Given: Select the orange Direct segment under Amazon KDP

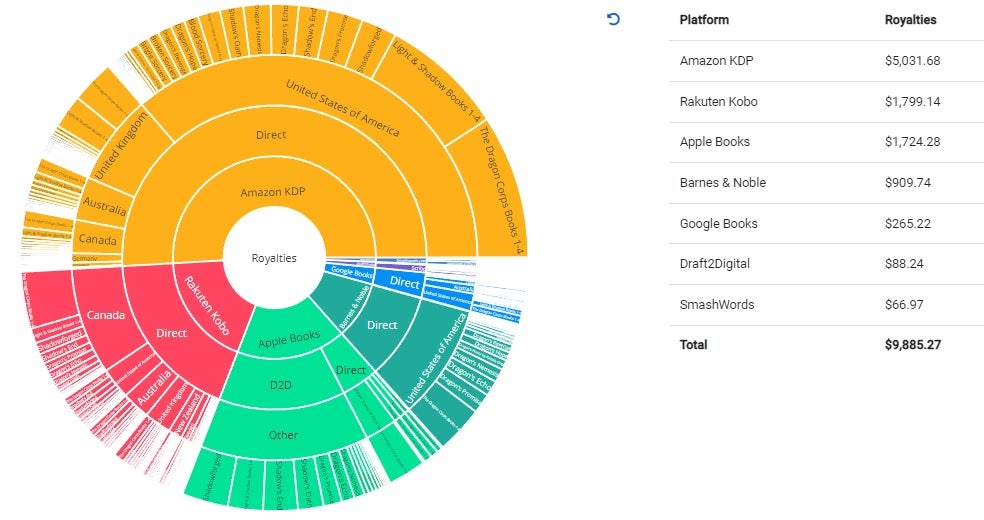Looking at the screenshot, I should click(270, 134).
